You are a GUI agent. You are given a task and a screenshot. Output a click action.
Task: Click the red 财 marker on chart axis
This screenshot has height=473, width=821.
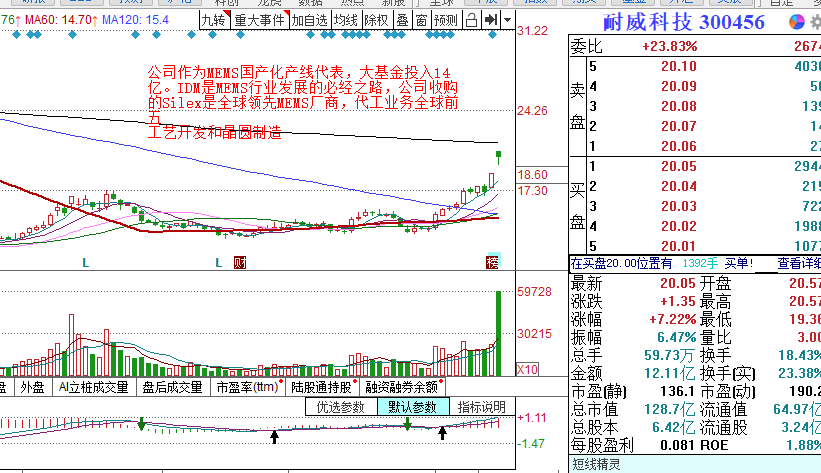238,262
